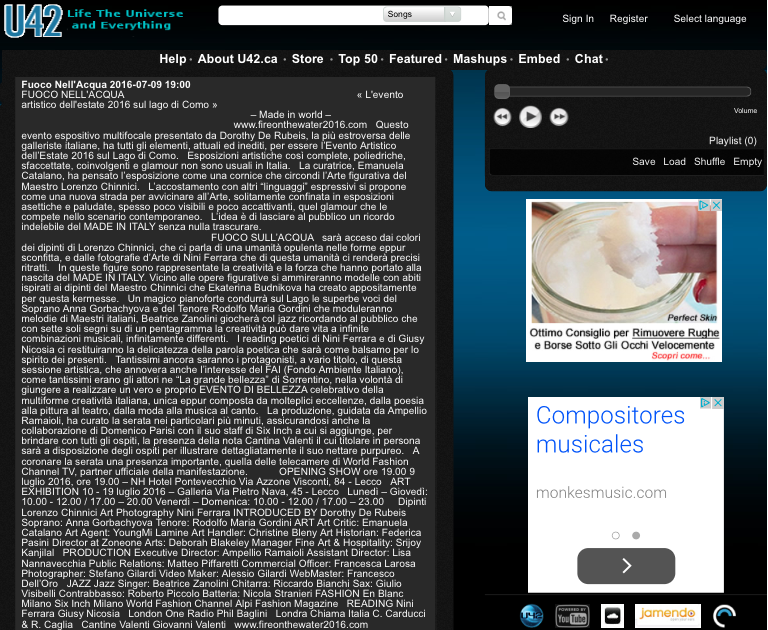Click the Powered by YouTube badge
This screenshot has width=768, height=630.
point(571,615)
